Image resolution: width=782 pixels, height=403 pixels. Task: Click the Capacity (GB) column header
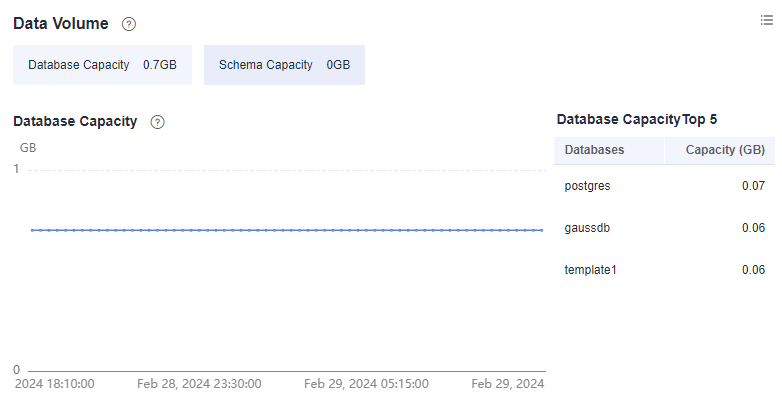[x=725, y=150]
